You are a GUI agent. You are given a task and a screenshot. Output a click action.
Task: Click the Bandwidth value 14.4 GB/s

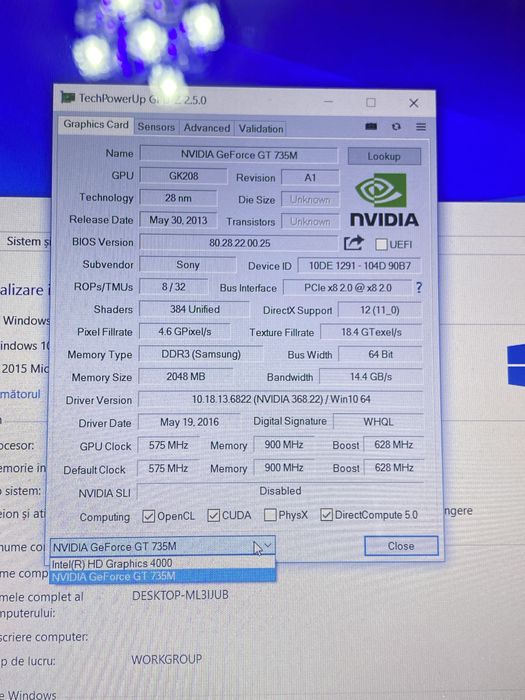pyautogui.click(x=371, y=376)
